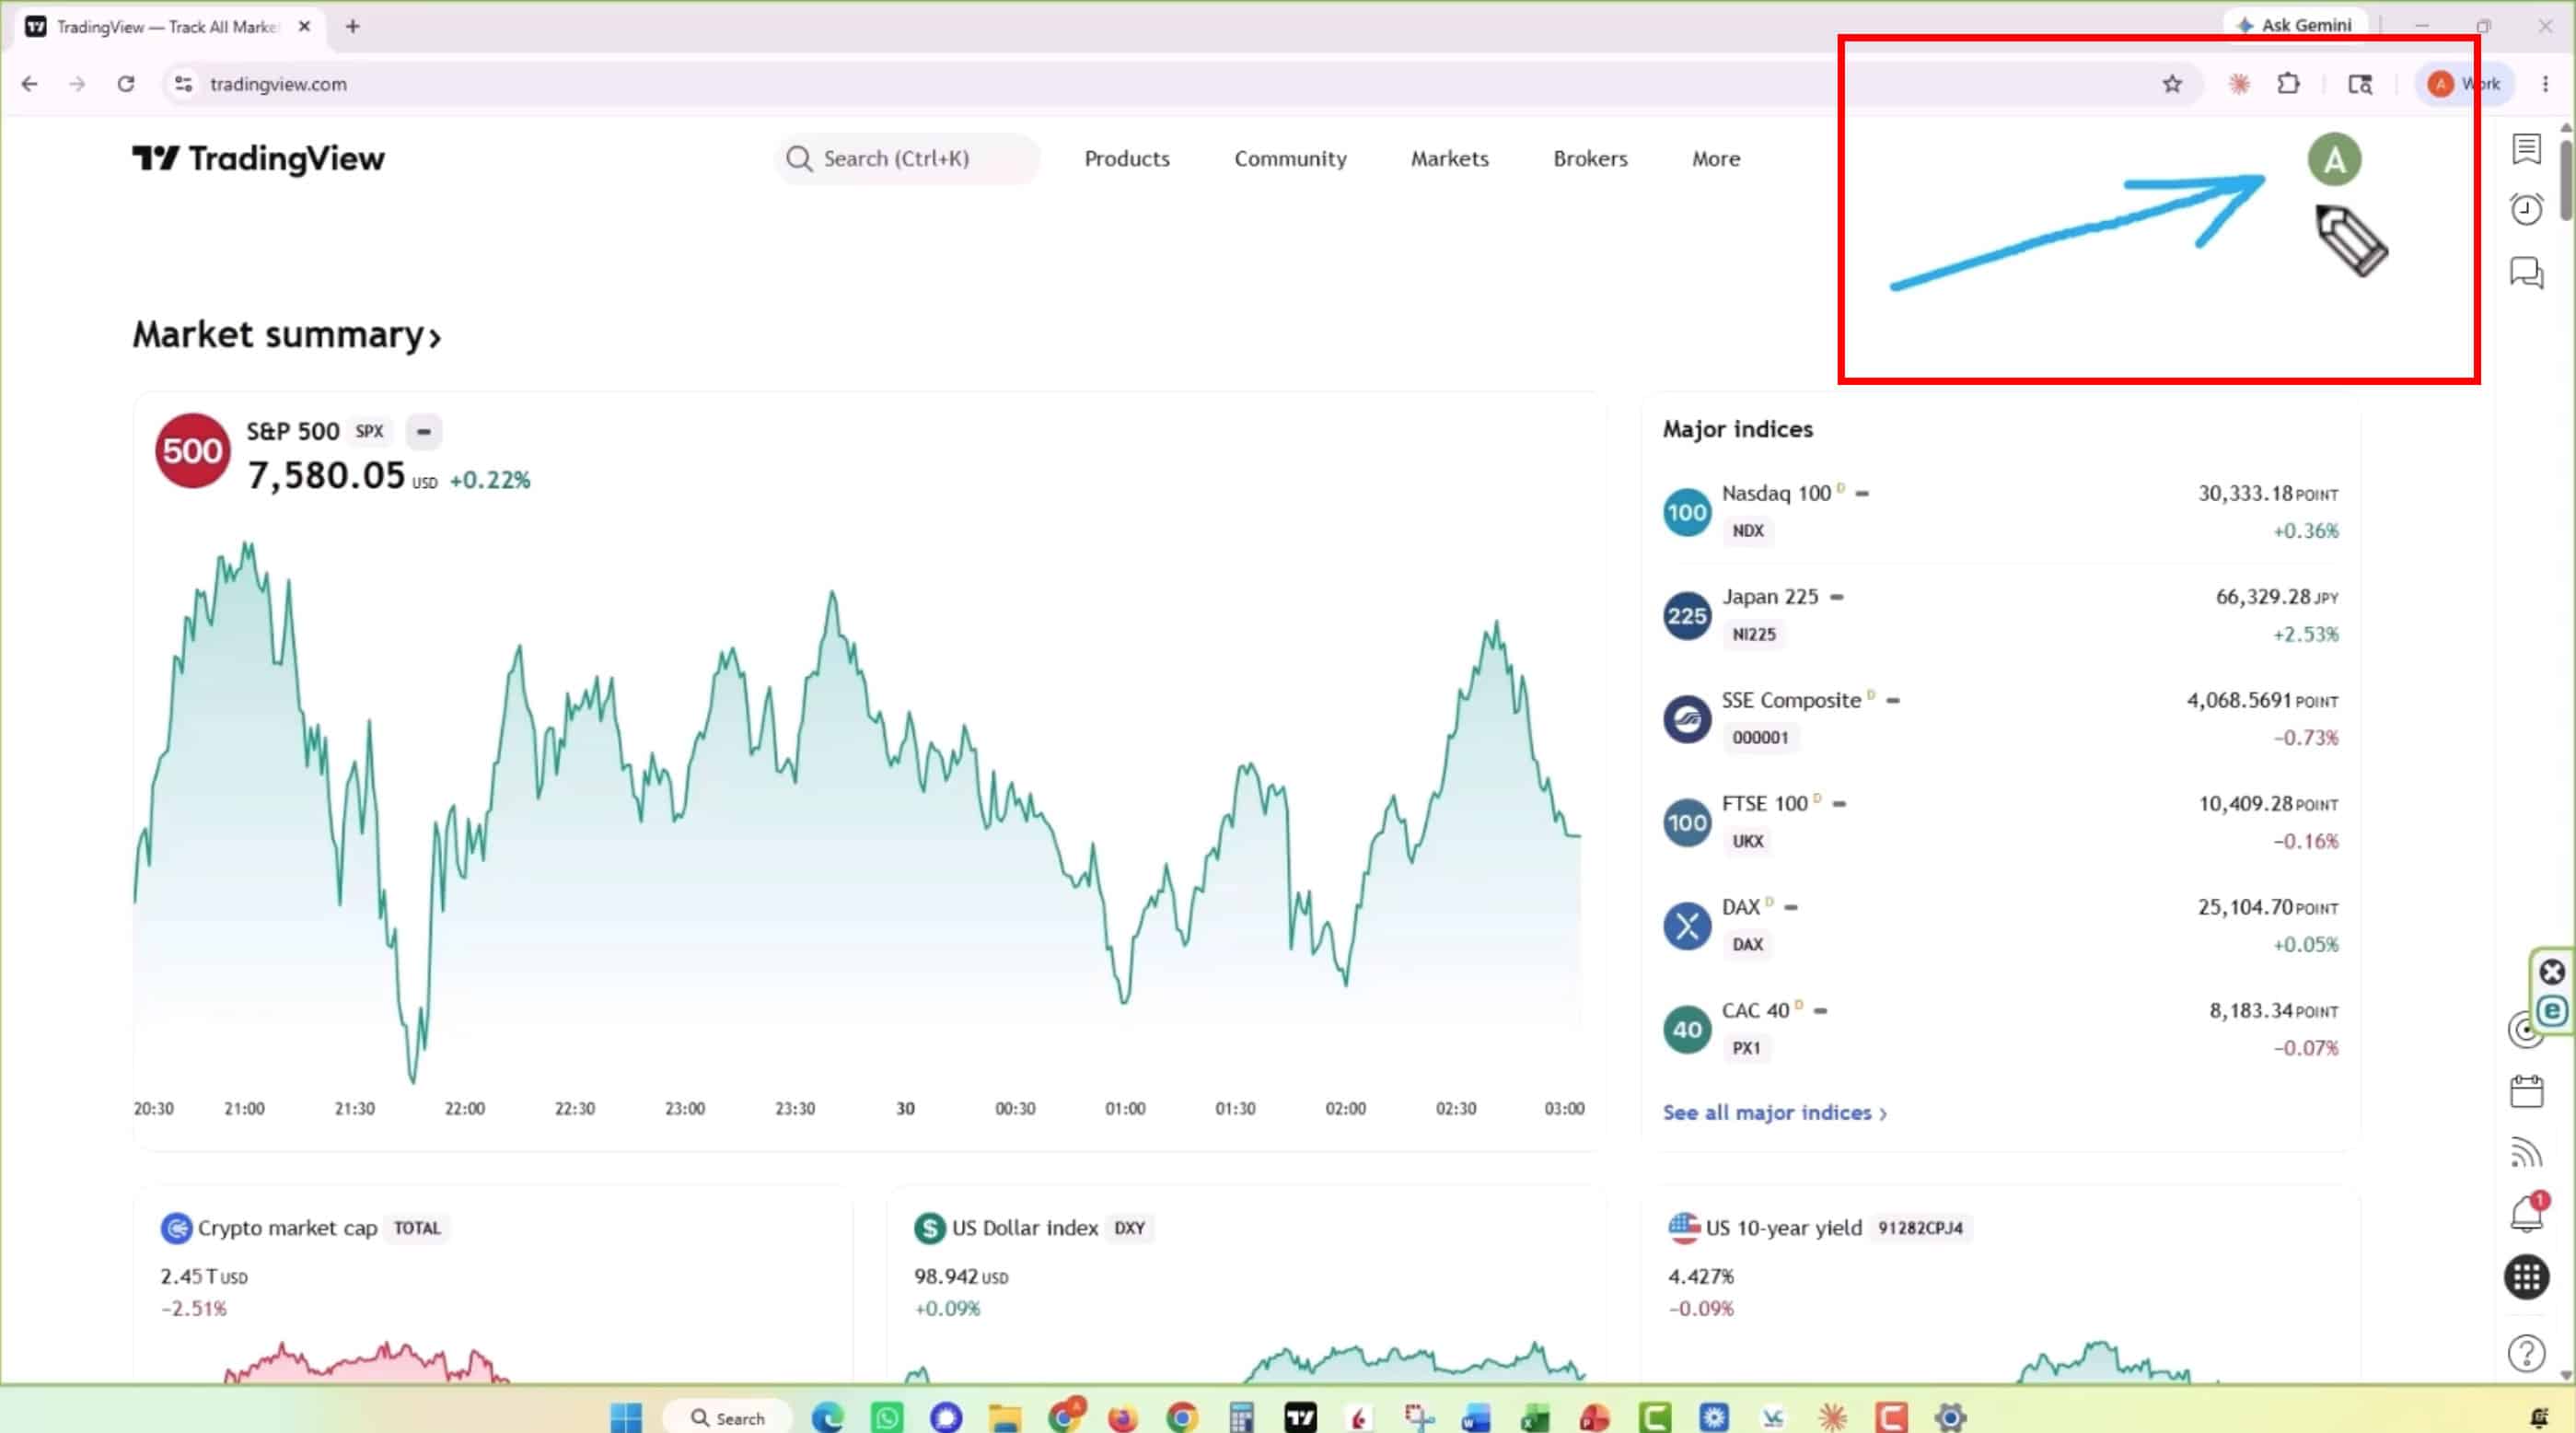Close the TradingView browser tab
Viewport: 2576px width, 1433px height.
click(304, 27)
